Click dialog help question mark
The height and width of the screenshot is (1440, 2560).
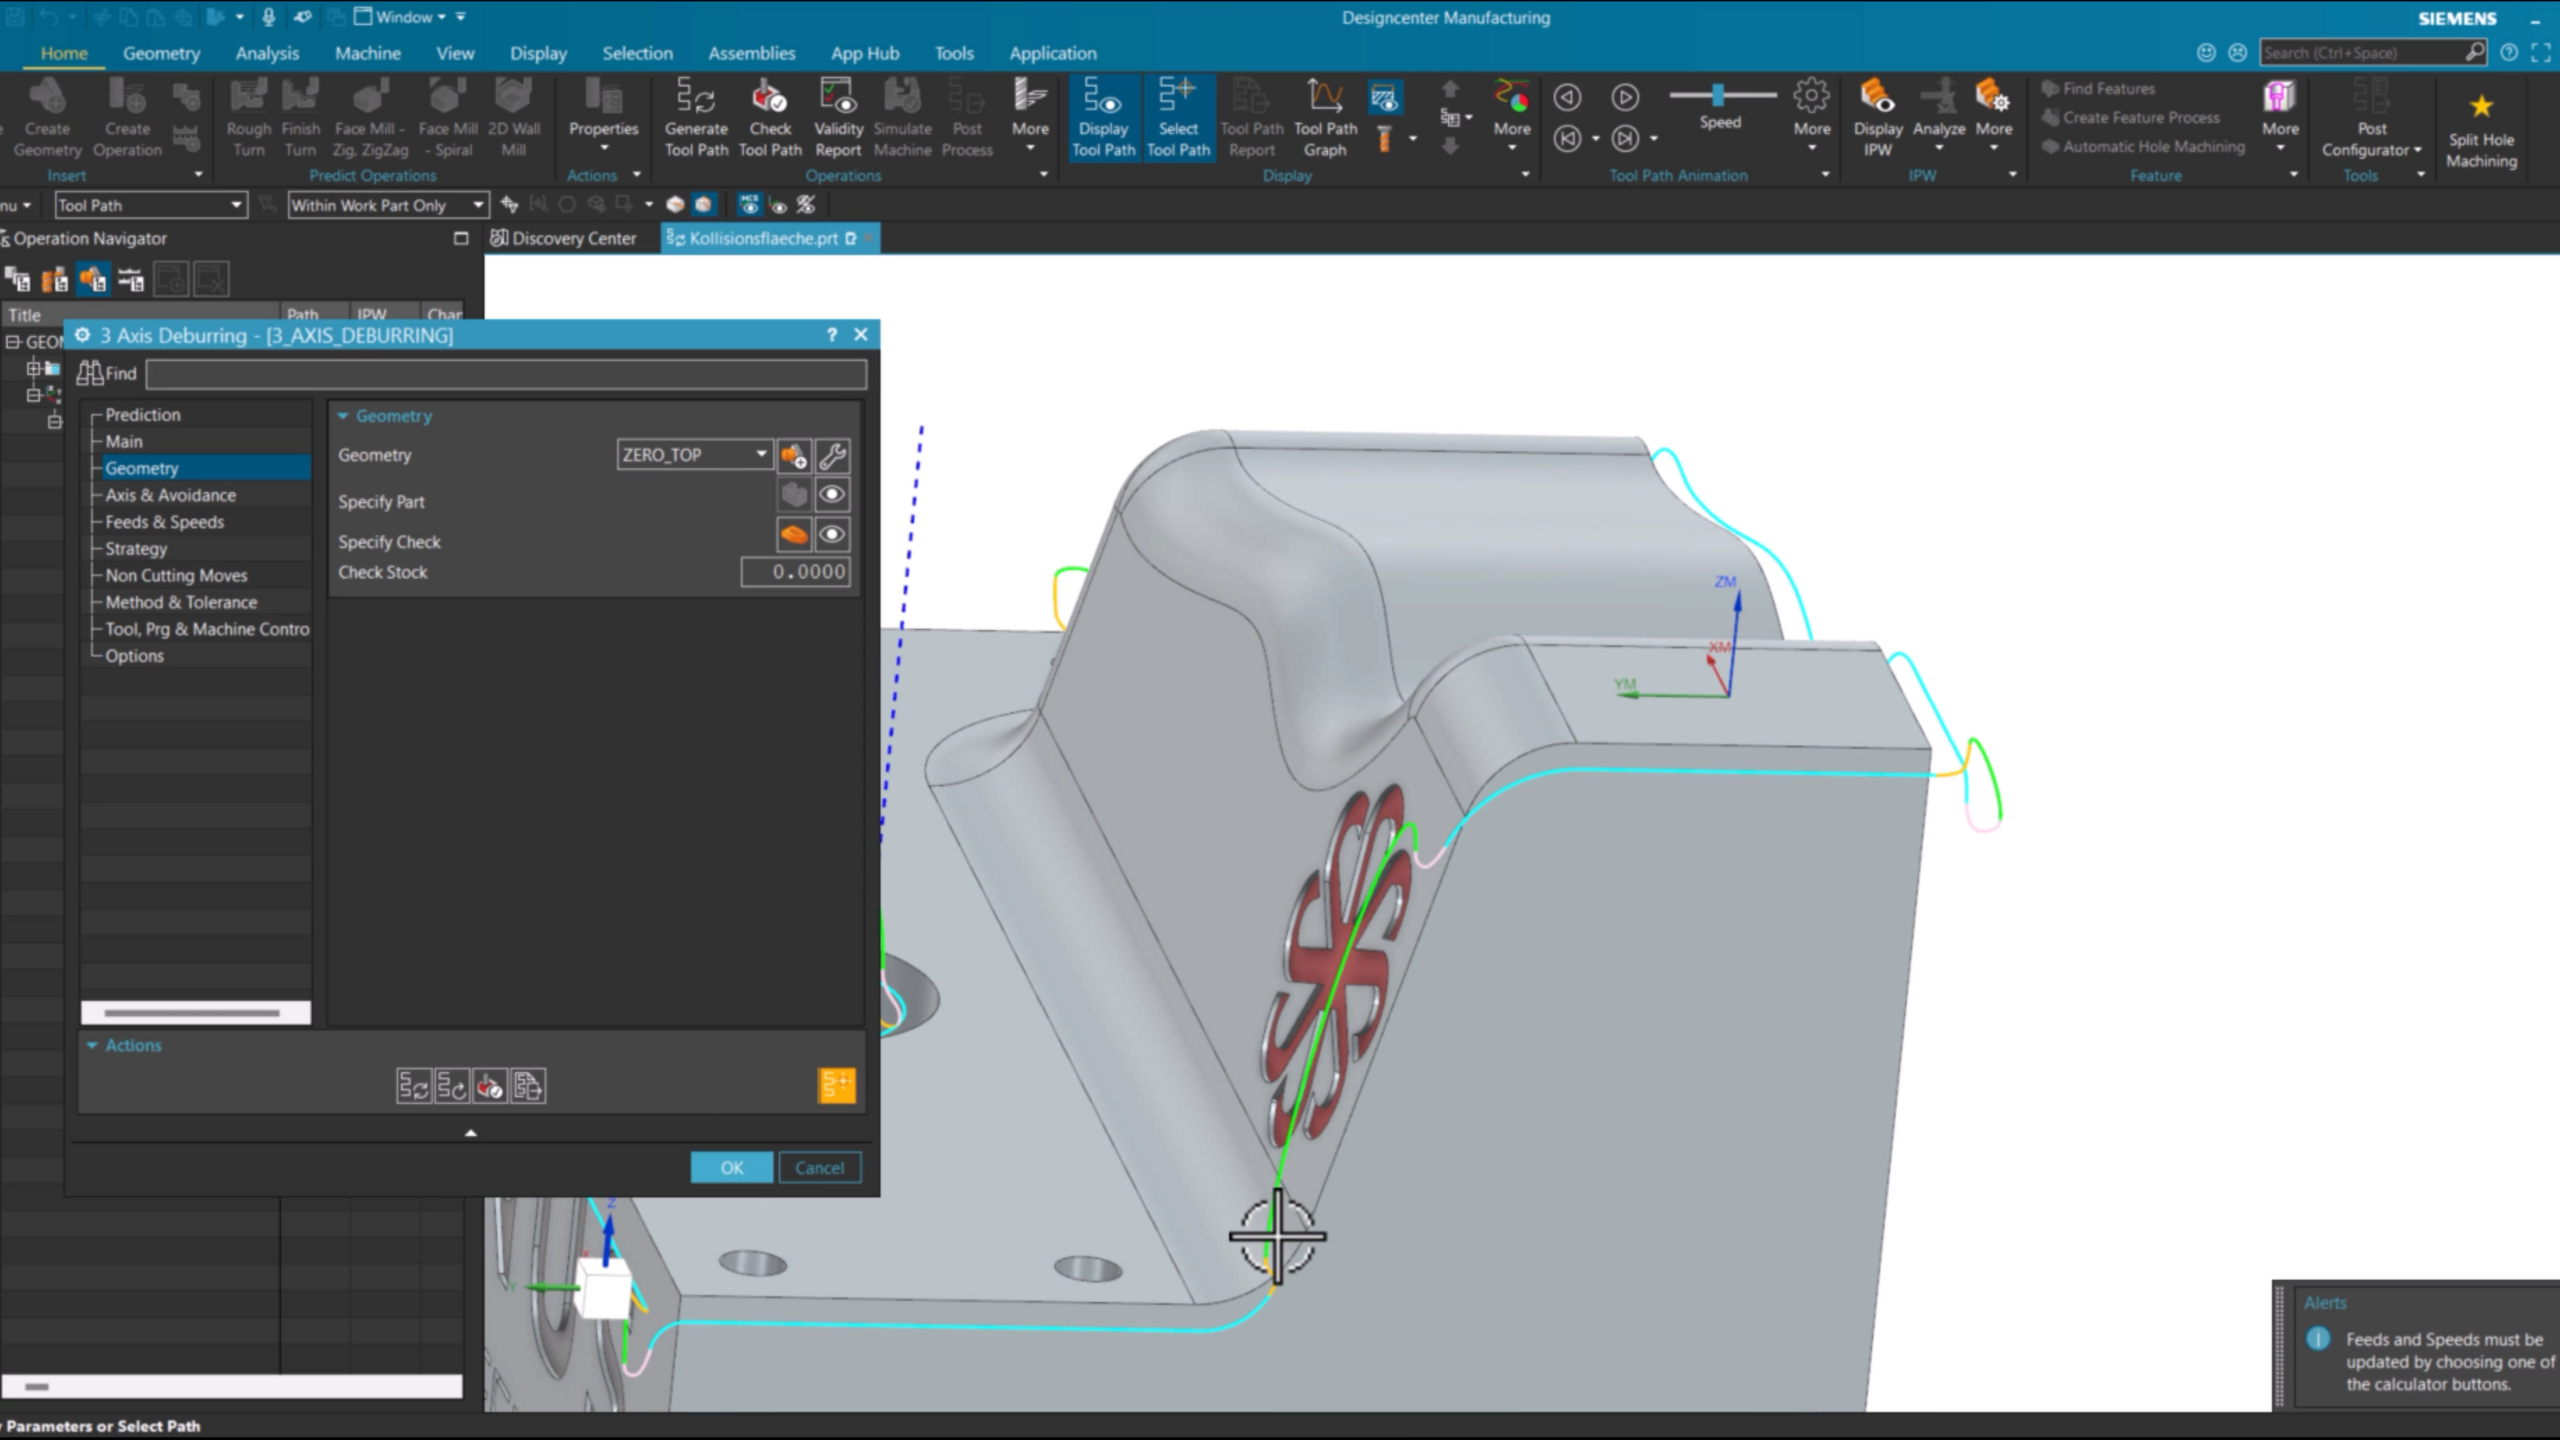click(831, 335)
